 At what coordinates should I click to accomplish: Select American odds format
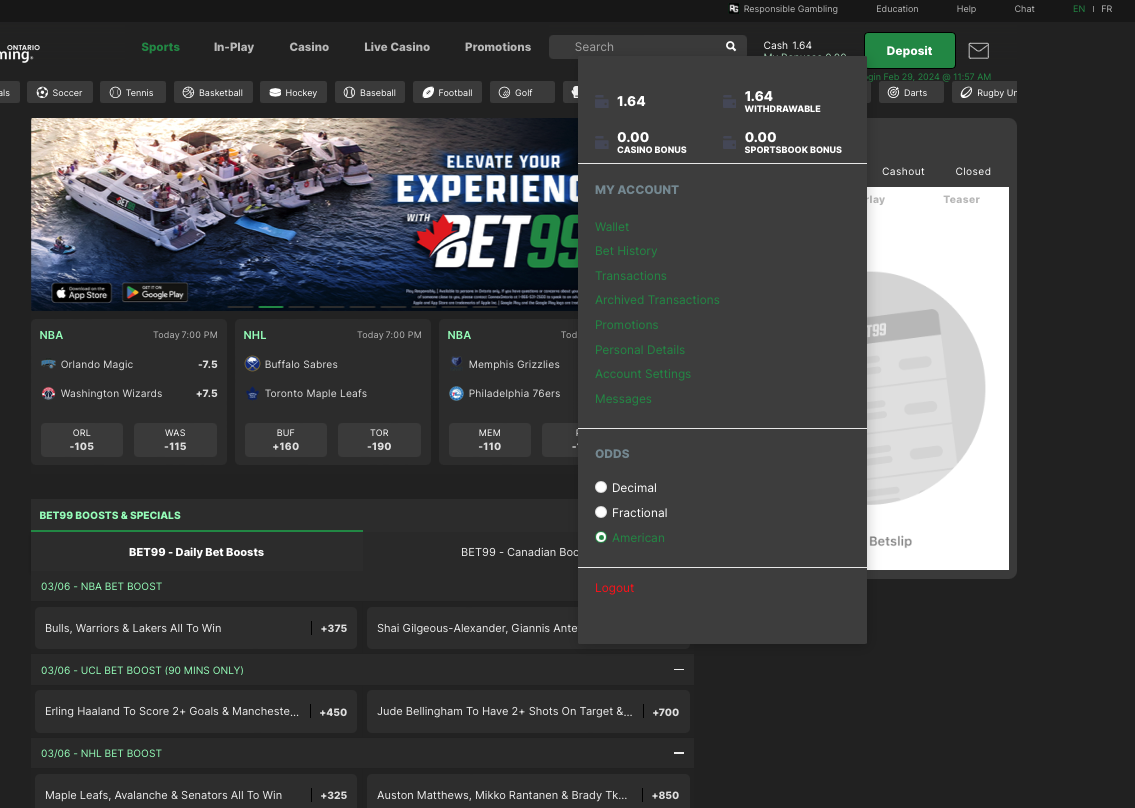[601, 538]
